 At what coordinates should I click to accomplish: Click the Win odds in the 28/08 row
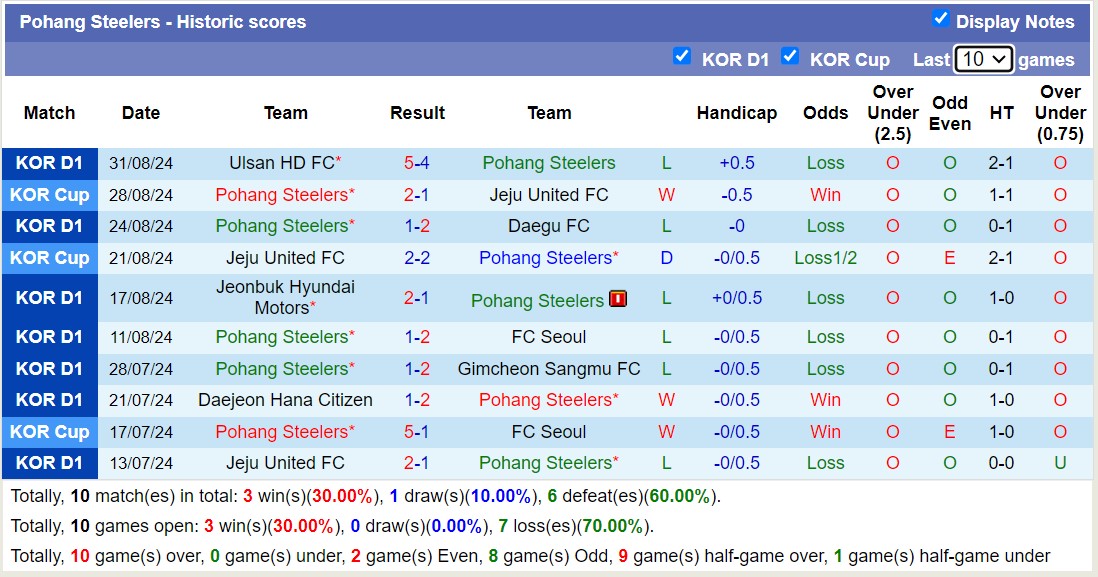pyautogui.click(x=825, y=195)
